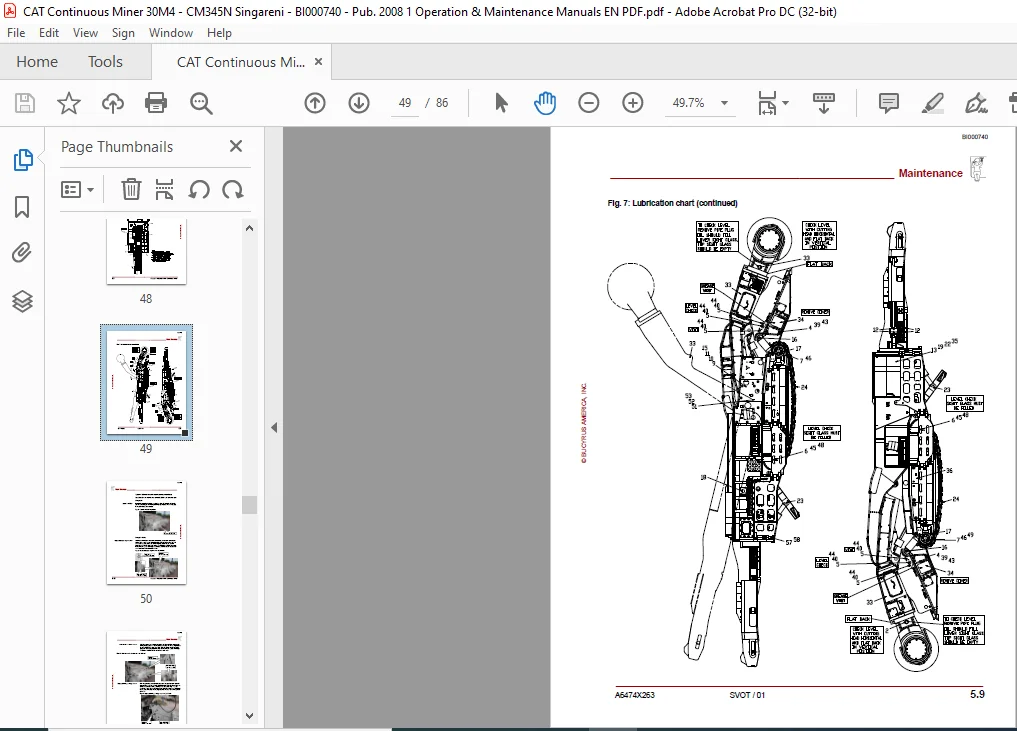Switch to the Tools tab
The height and width of the screenshot is (731, 1017).
(x=105, y=62)
